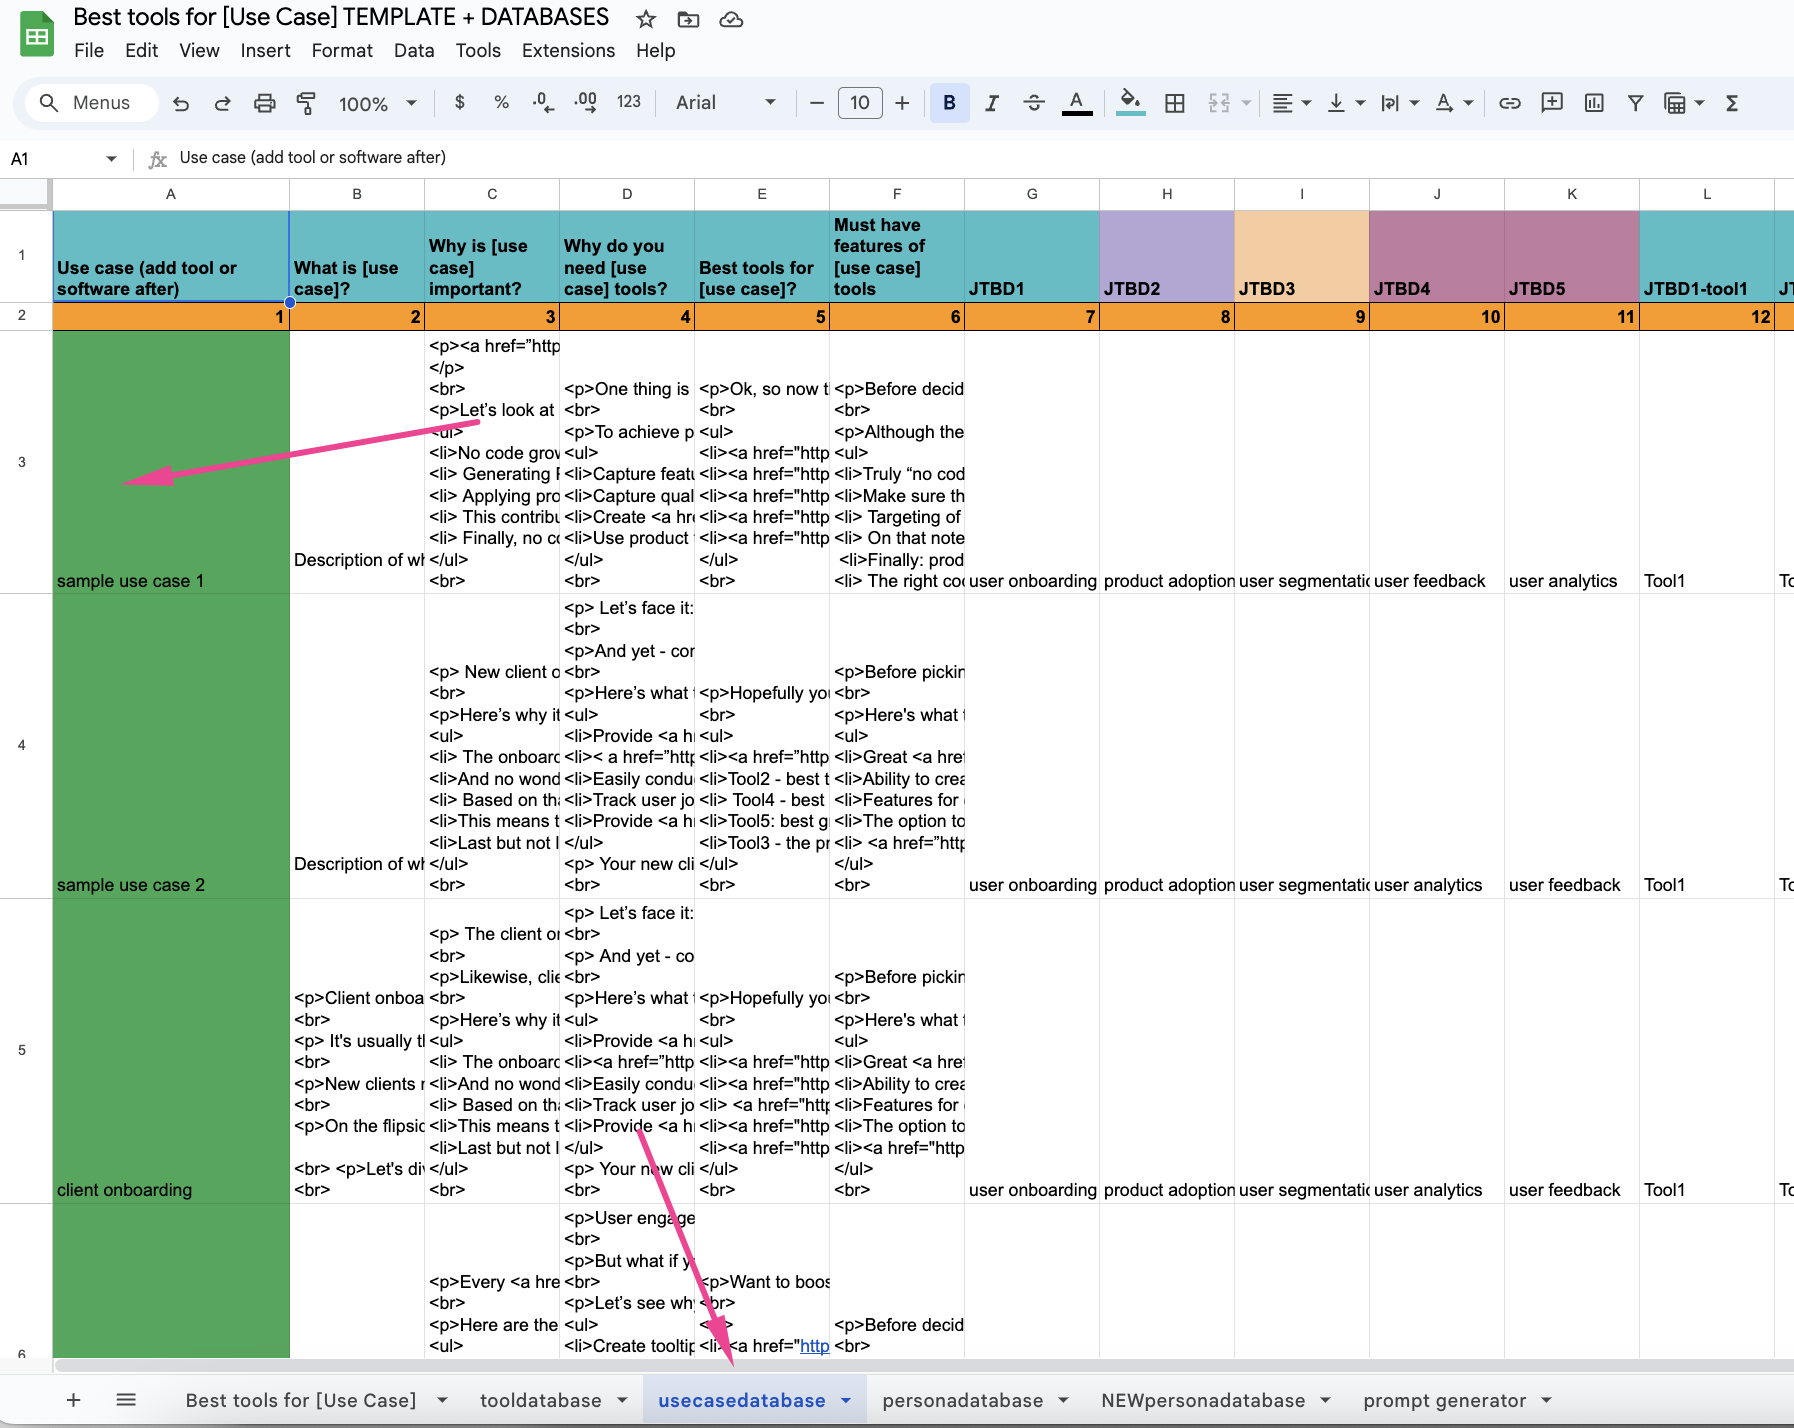Open the tooldatabase tab options arrow
This screenshot has height=1428, width=1794.
tap(622, 1400)
